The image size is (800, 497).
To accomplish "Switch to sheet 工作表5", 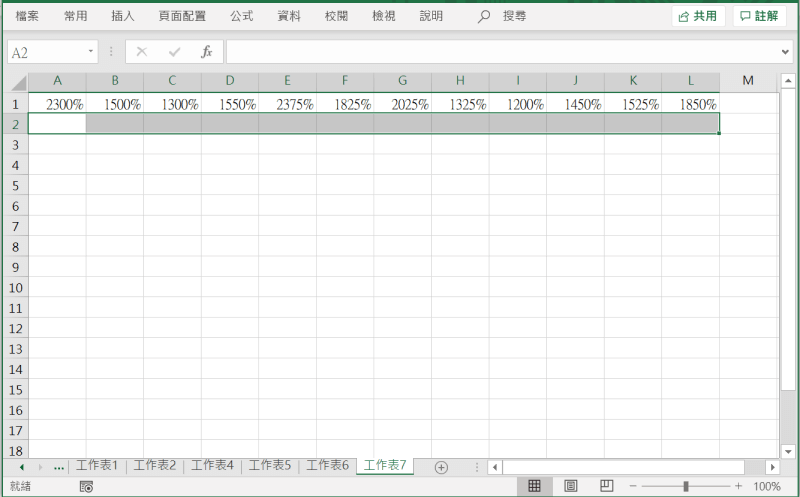I will pos(270,465).
